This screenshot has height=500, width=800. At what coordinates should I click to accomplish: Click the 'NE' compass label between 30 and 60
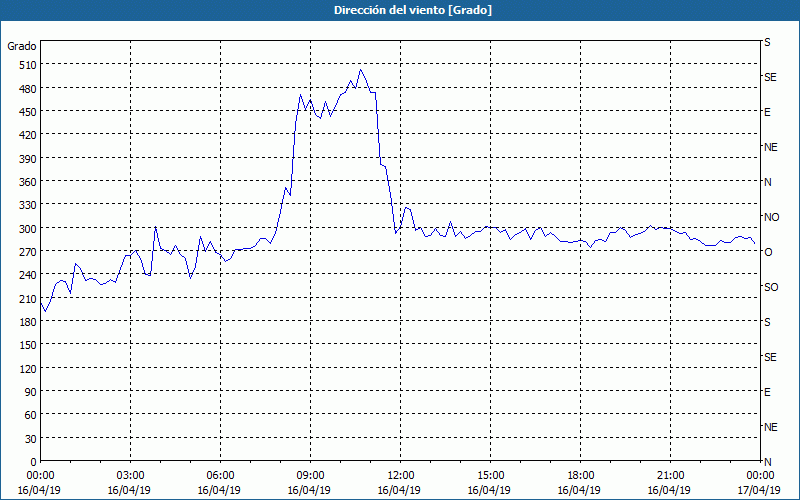tap(770, 427)
